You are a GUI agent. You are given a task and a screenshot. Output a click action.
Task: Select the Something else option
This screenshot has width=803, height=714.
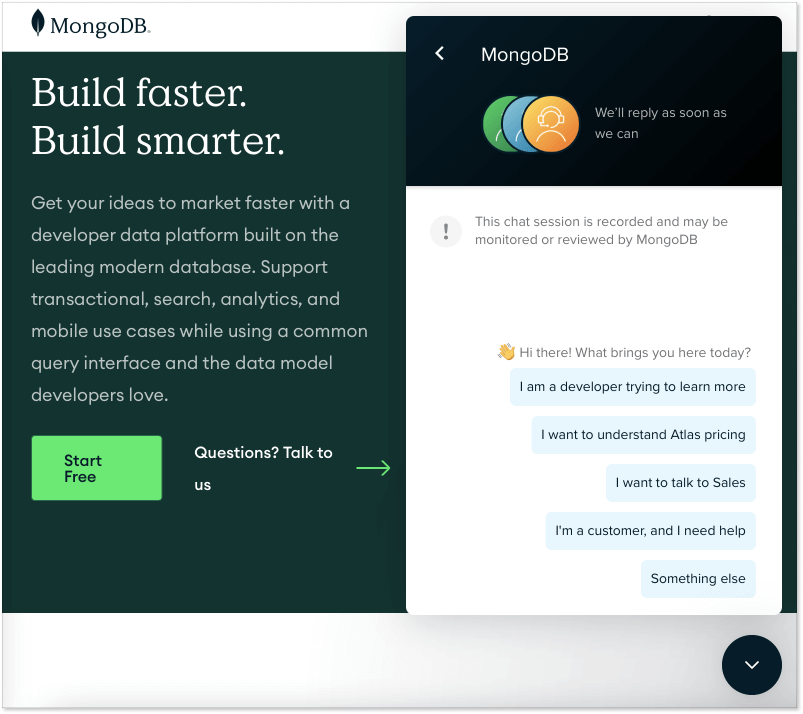point(698,579)
